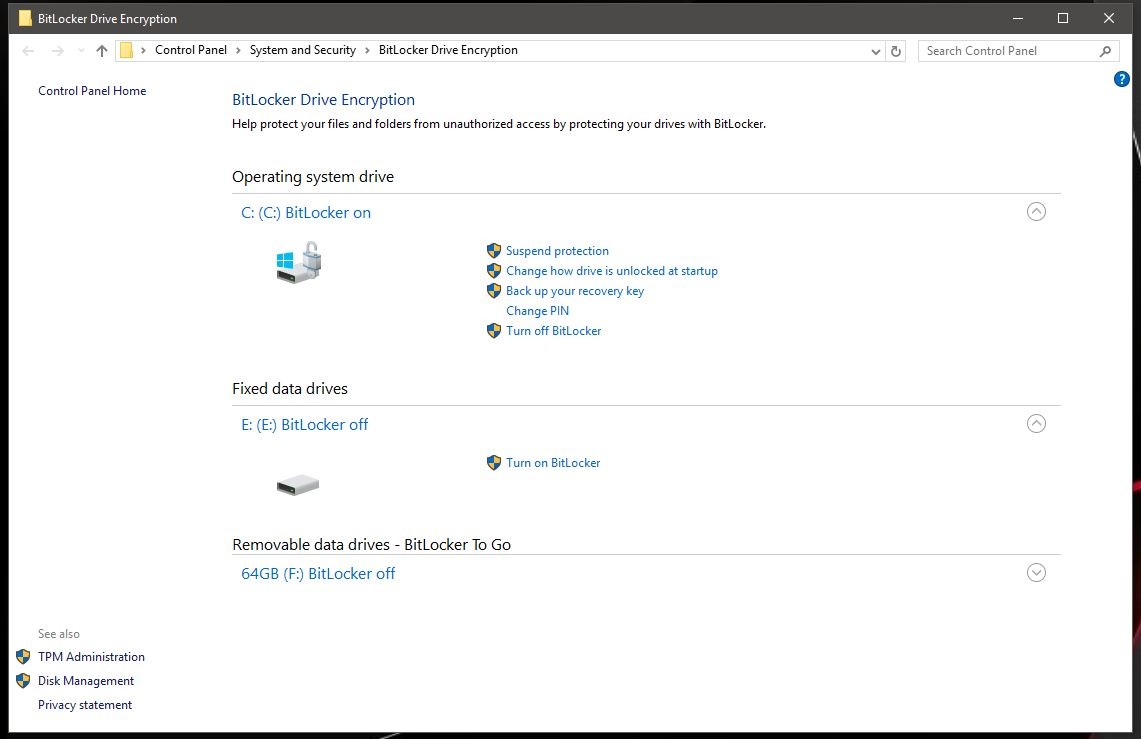This screenshot has width=1141, height=739.
Task: Open Change PIN link
Action: coord(537,311)
